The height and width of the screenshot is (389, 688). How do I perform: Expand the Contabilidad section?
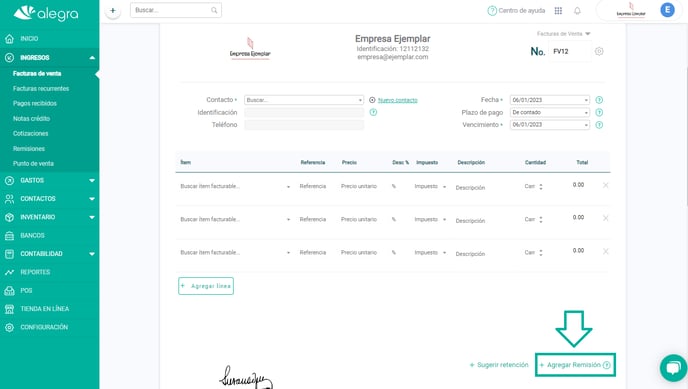[x=50, y=253]
